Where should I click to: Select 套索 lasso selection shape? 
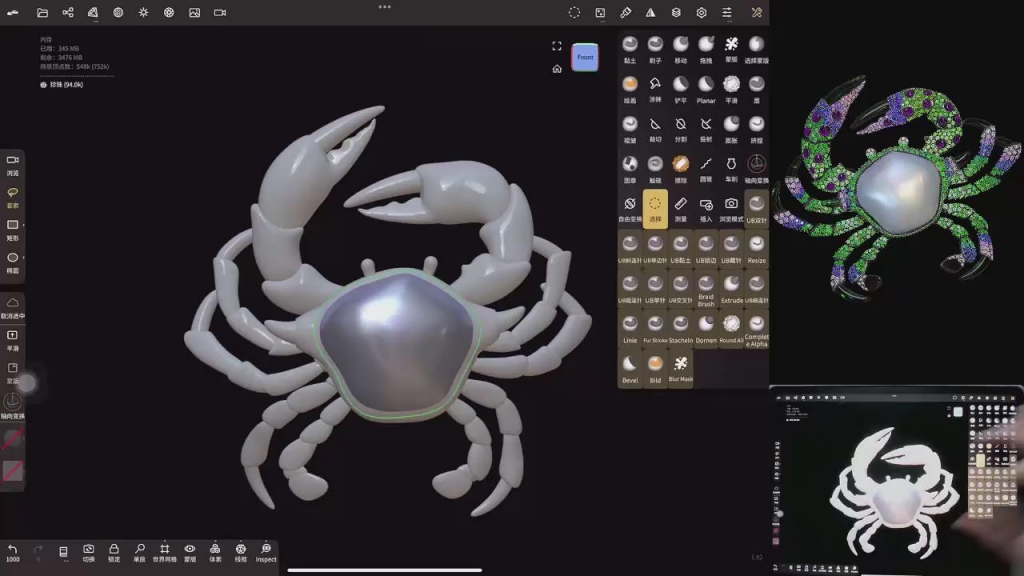(x=12, y=197)
